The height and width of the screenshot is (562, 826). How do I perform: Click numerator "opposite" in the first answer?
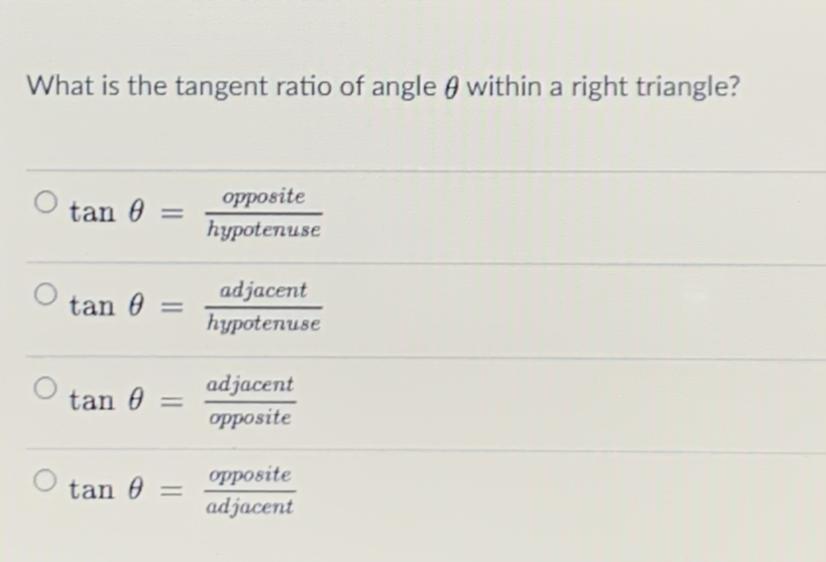point(264,196)
